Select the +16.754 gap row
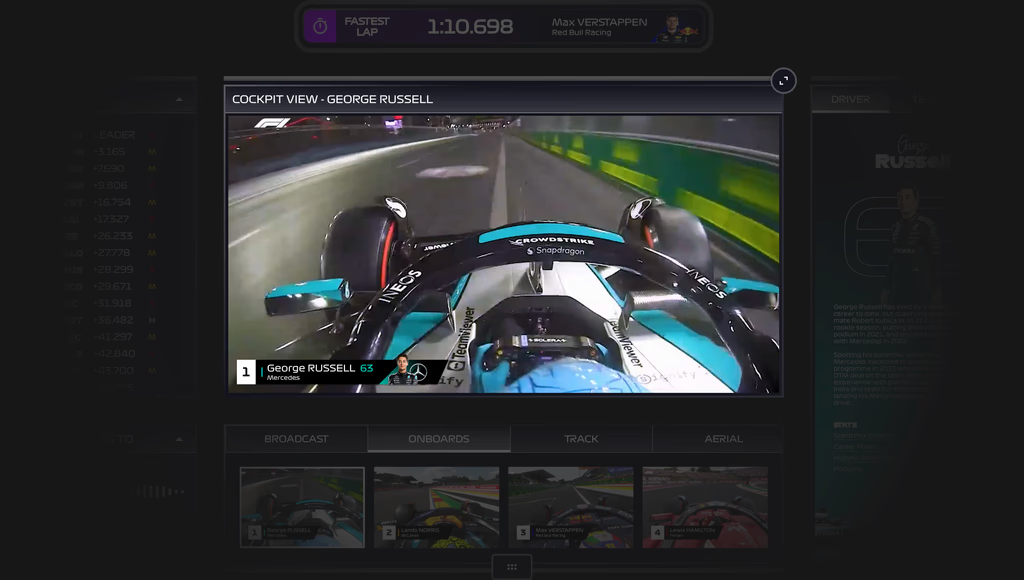1024x580 pixels. [113, 202]
